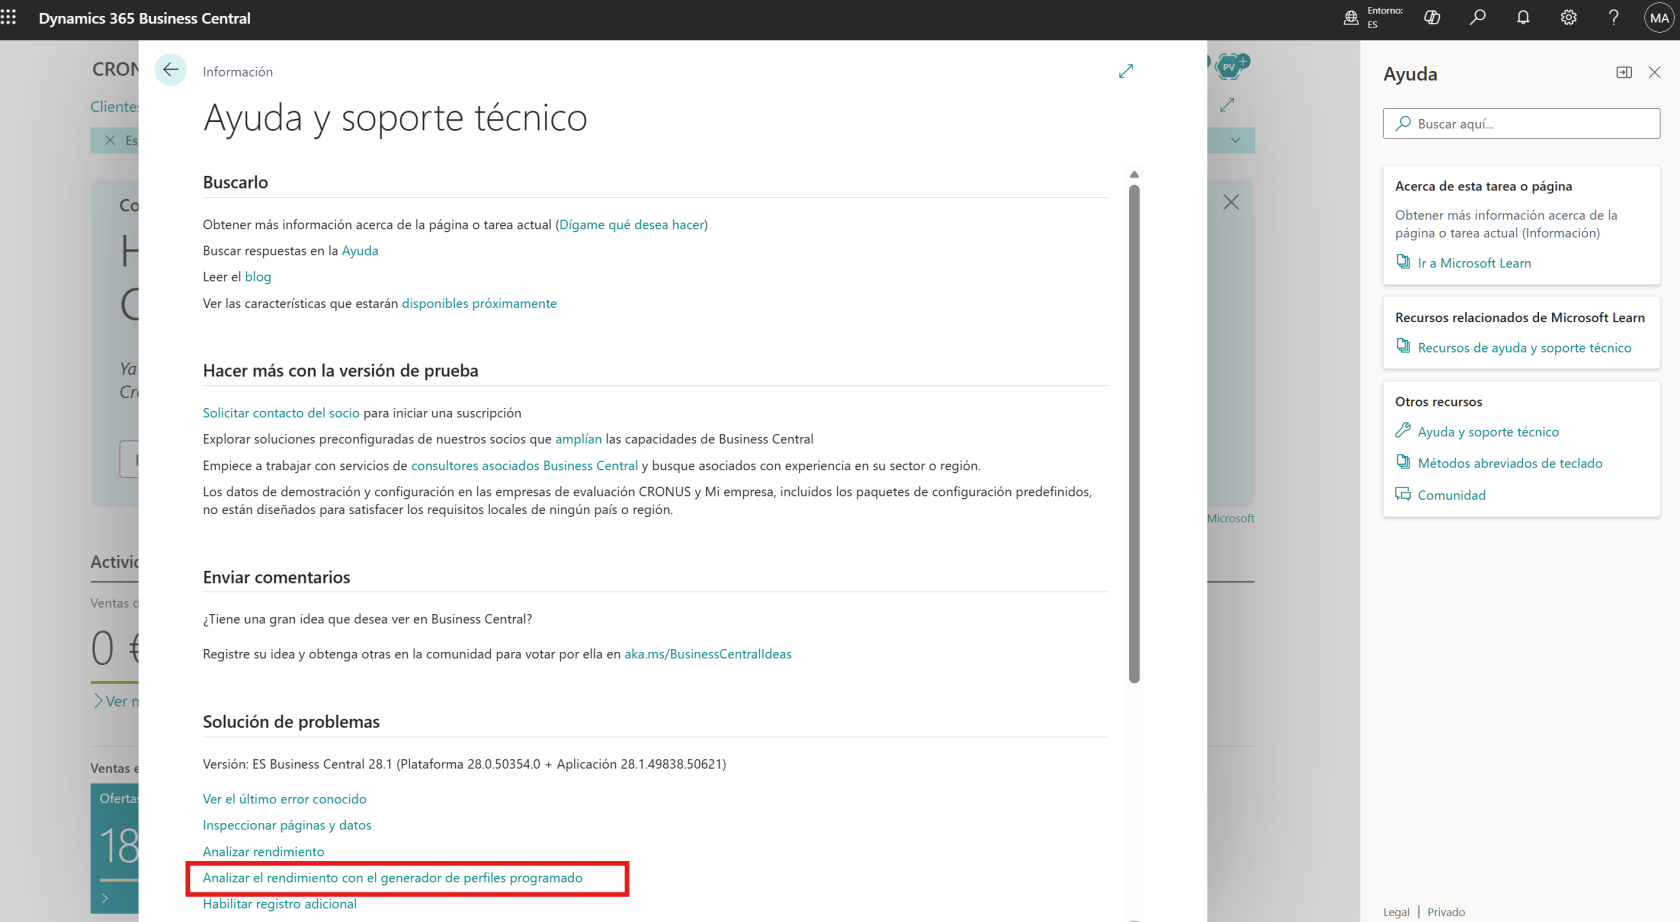Click the question mark help icon
1680x922 pixels.
tap(1613, 18)
